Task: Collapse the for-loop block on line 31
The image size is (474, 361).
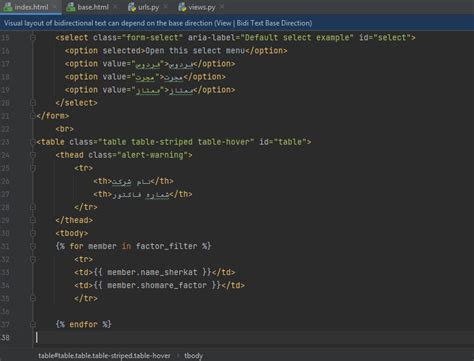Action: tap(33, 246)
